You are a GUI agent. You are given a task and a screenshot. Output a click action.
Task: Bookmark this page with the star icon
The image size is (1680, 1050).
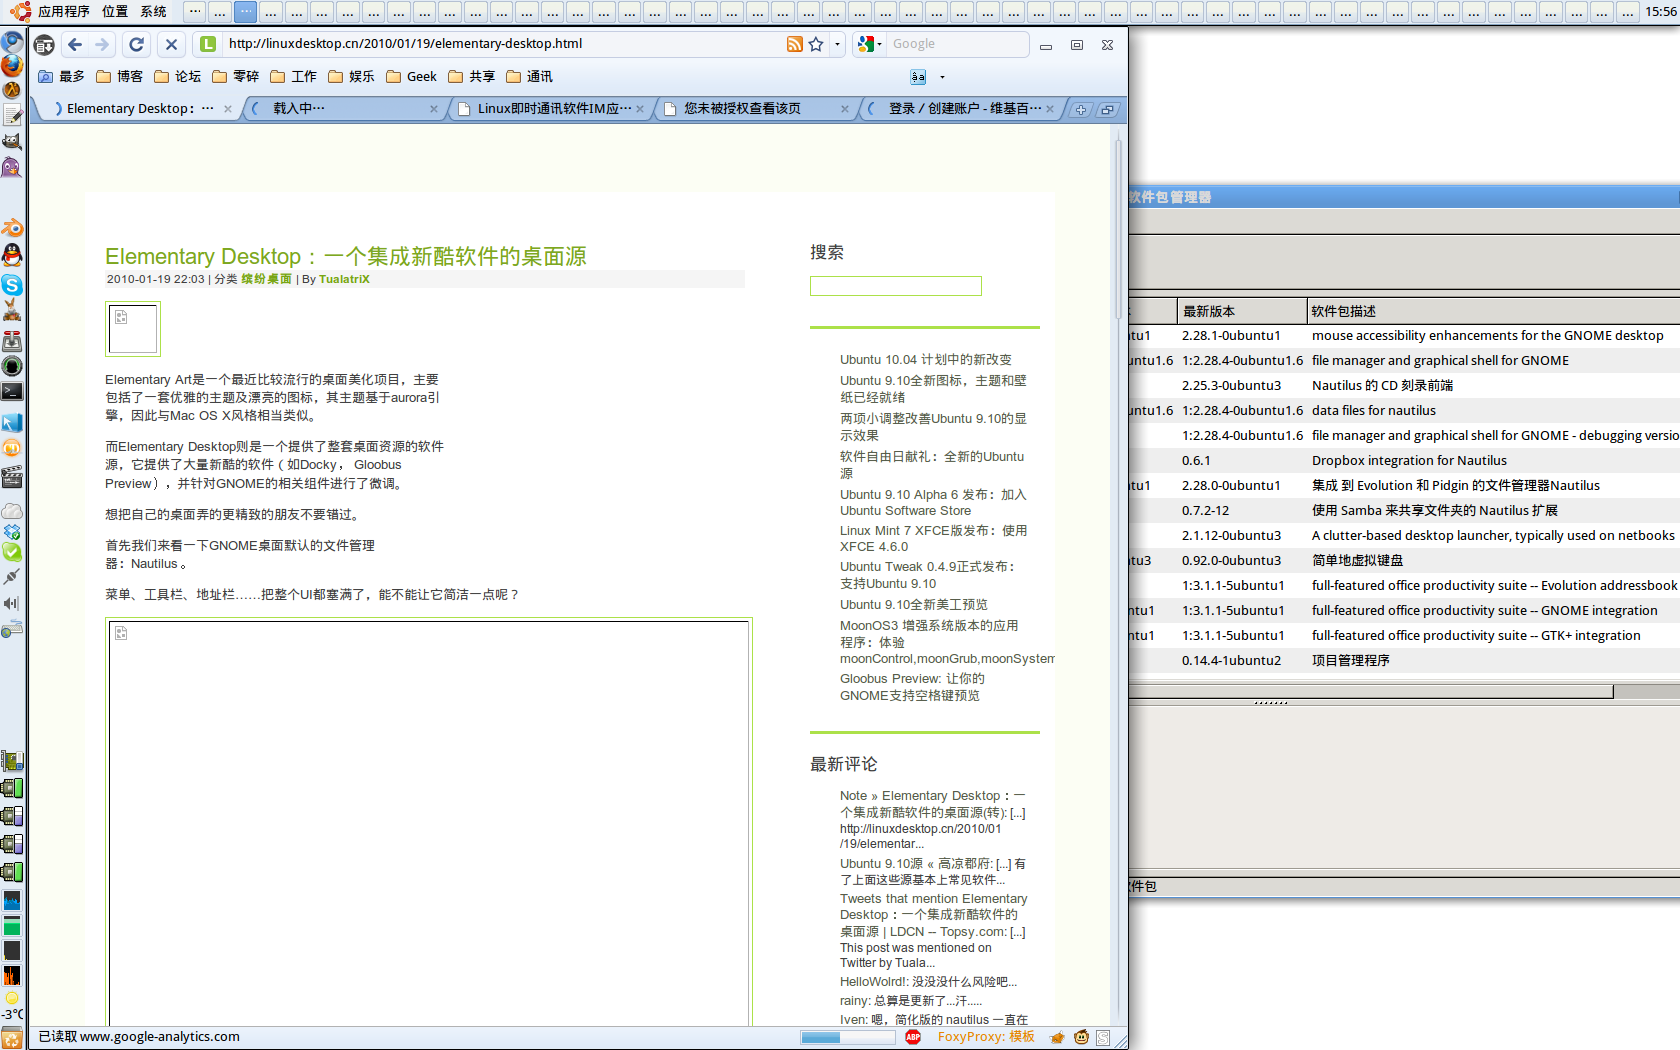tap(816, 44)
